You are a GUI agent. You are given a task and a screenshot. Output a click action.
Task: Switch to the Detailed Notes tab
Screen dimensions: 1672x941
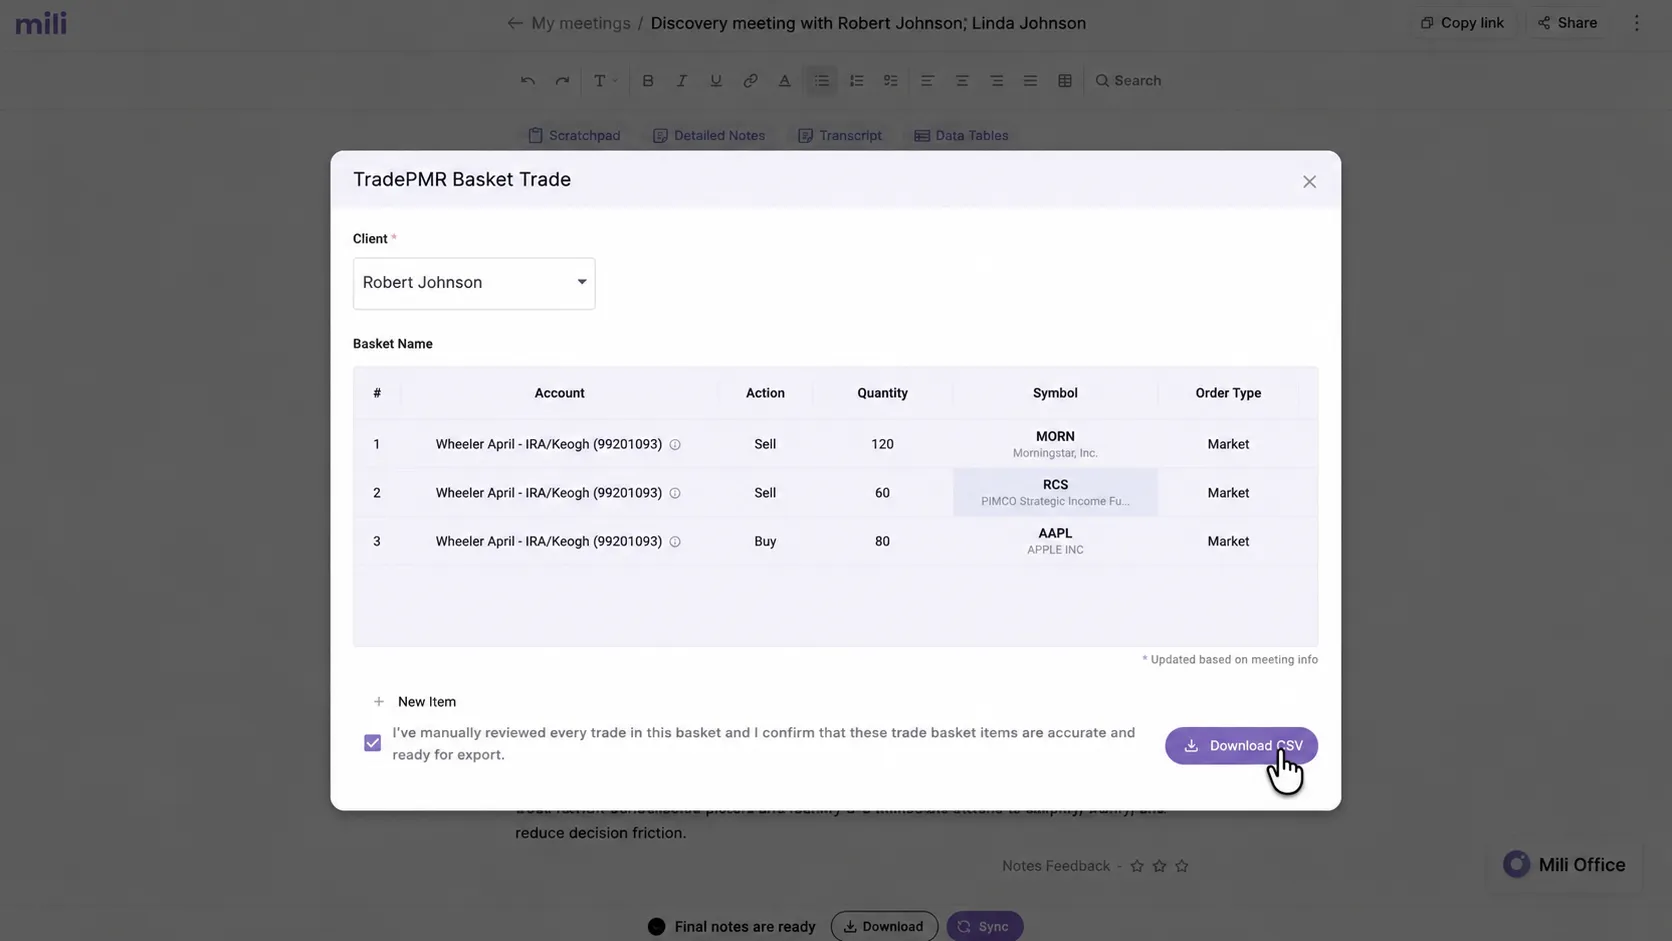(x=709, y=136)
